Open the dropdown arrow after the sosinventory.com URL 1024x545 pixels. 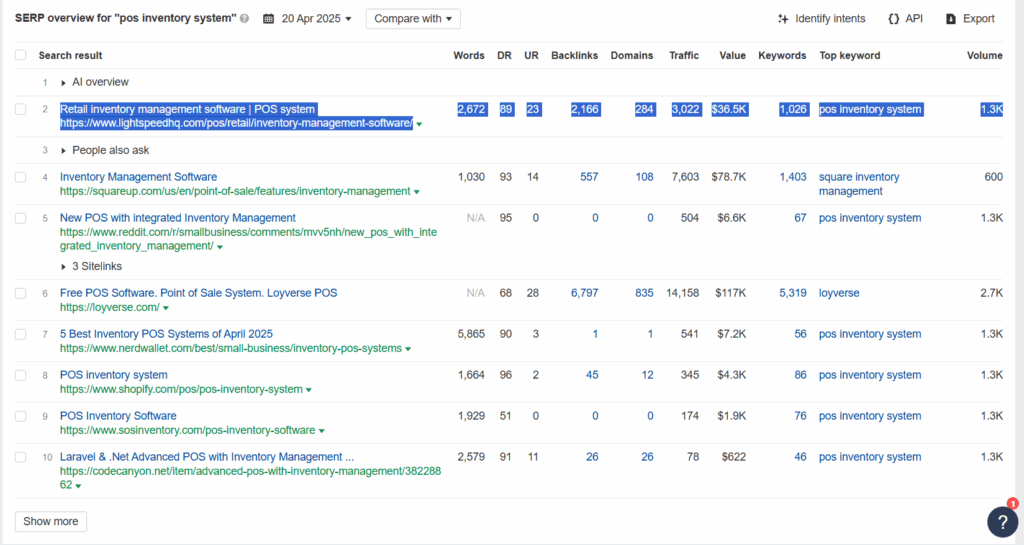click(321, 431)
